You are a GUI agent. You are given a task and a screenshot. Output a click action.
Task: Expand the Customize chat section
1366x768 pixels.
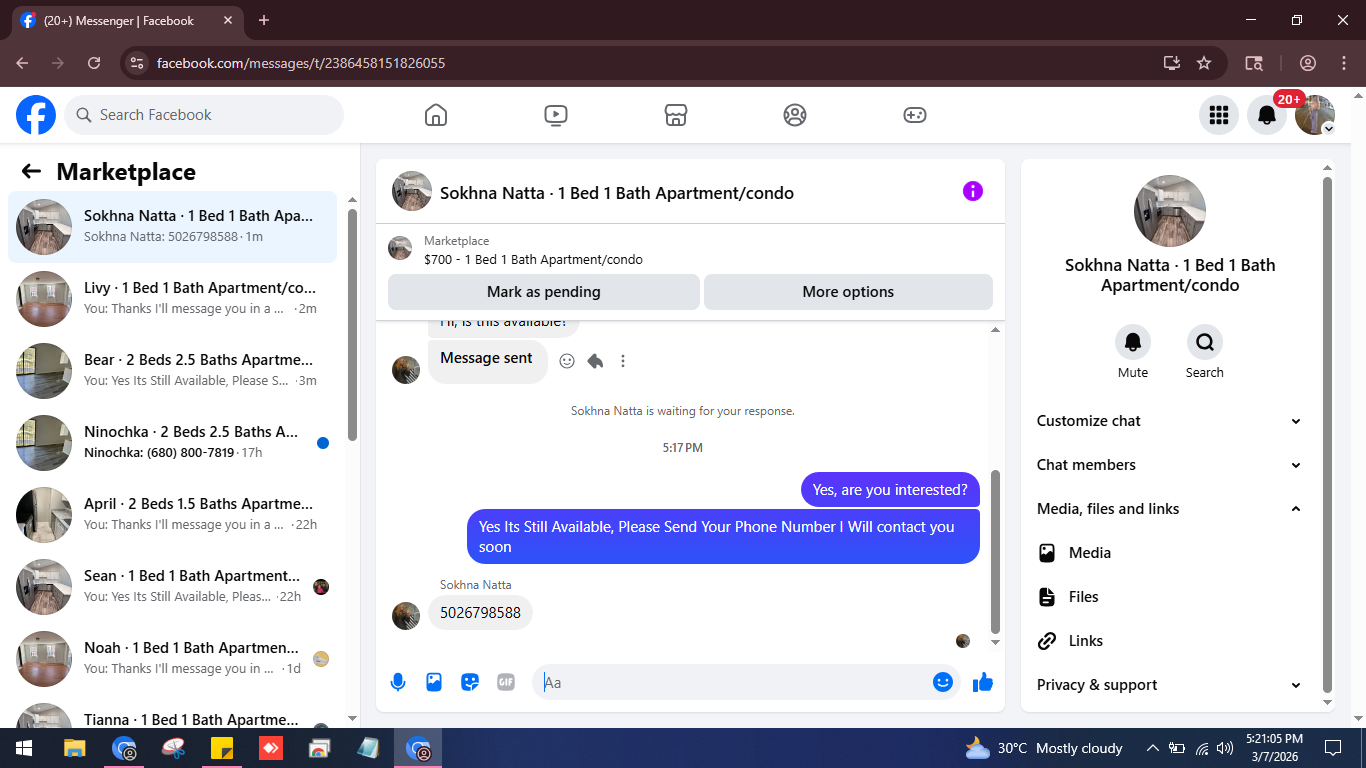tap(1169, 421)
